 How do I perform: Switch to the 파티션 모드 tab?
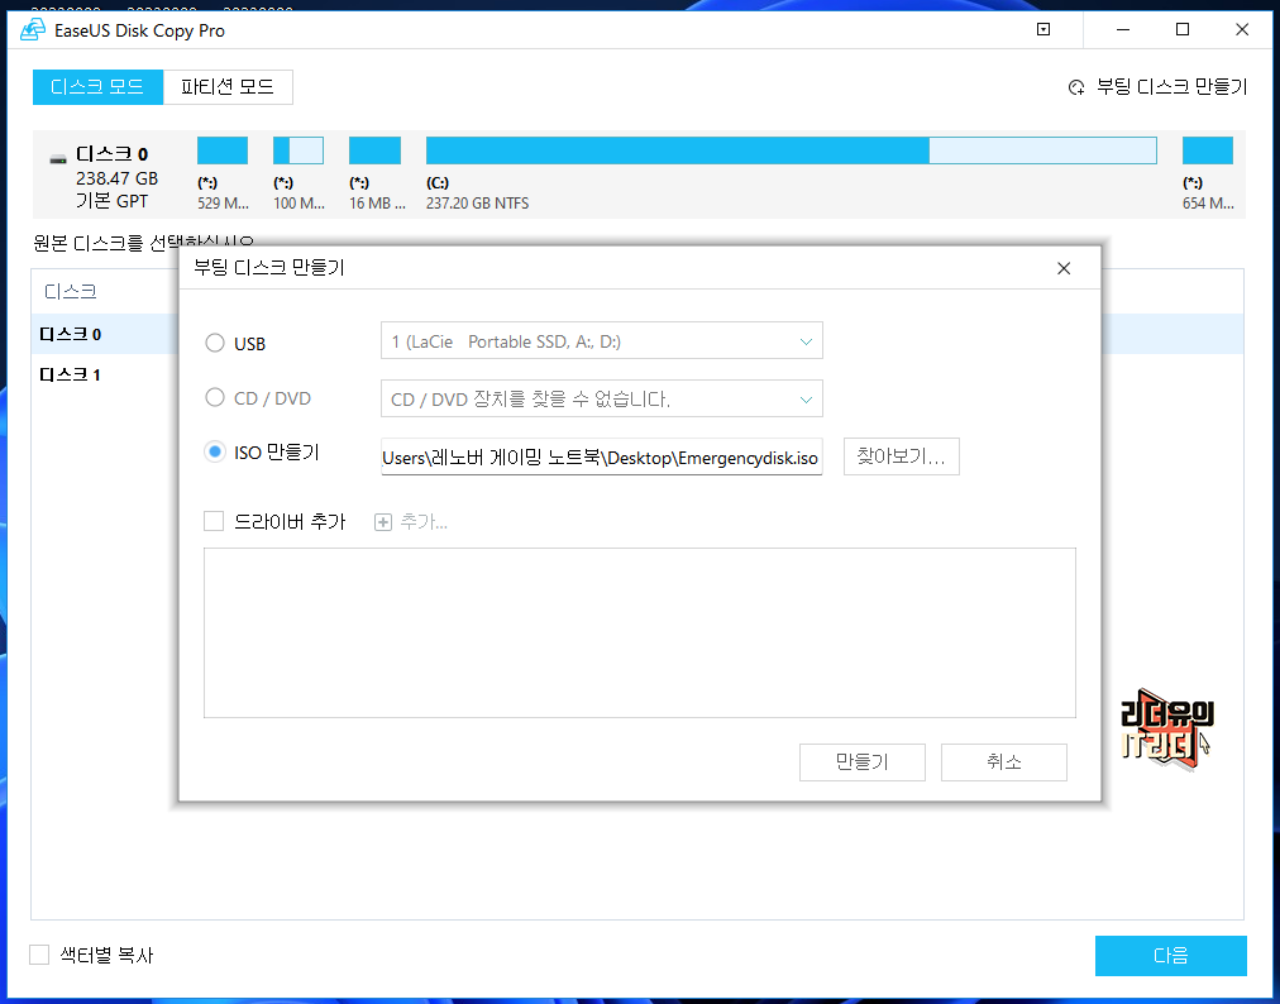click(227, 87)
